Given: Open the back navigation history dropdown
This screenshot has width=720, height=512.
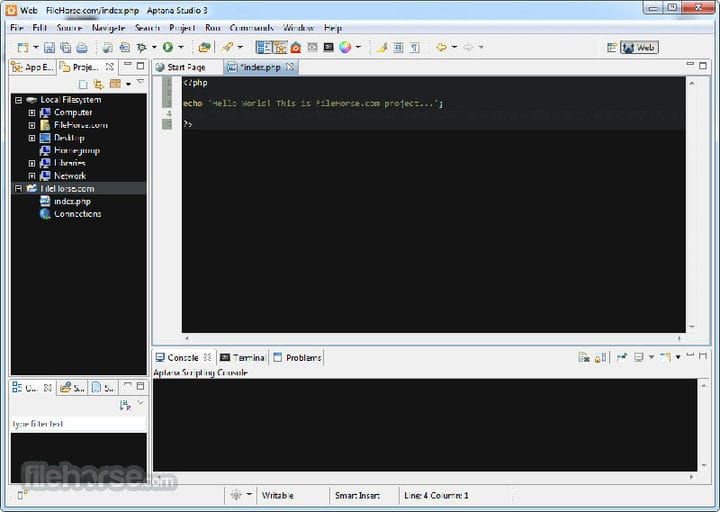Looking at the screenshot, I should click(454, 47).
